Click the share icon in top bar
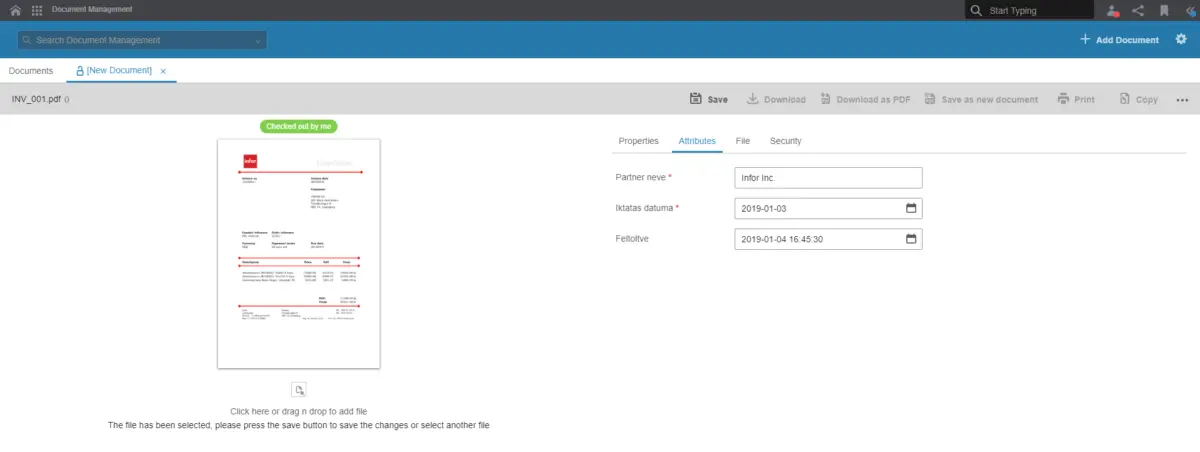 [x=1138, y=10]
